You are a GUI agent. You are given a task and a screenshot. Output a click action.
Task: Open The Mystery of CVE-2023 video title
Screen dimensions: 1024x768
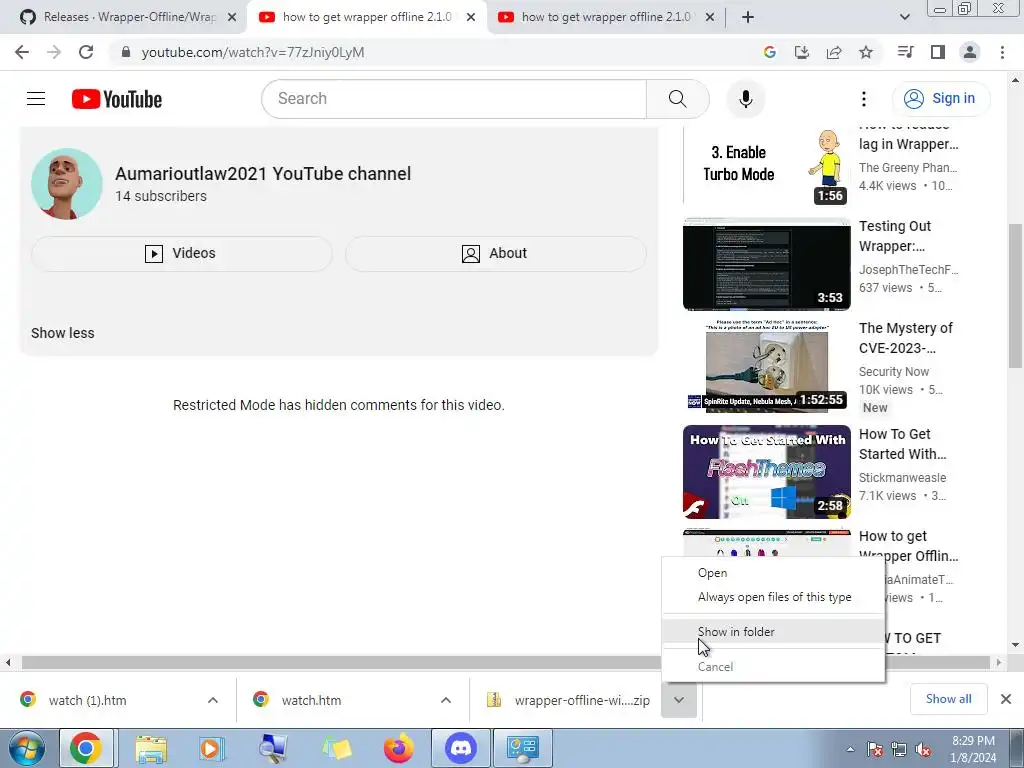click(906, 338)
